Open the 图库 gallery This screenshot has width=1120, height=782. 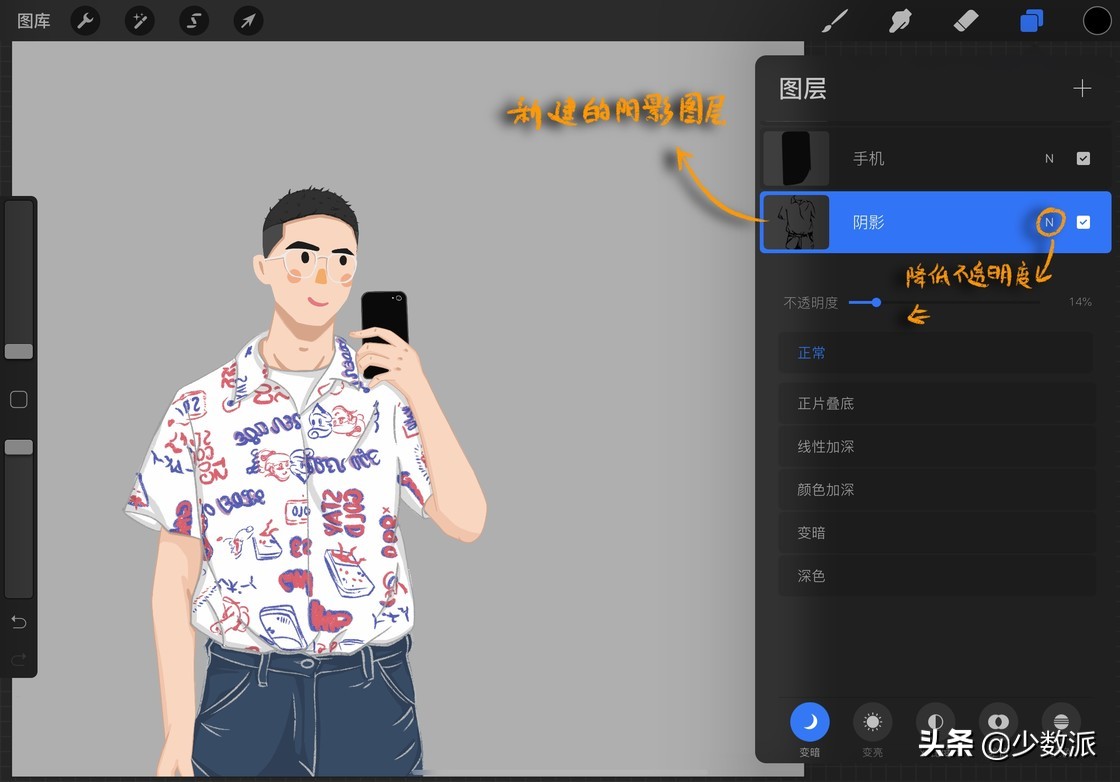tap(33, 20)
